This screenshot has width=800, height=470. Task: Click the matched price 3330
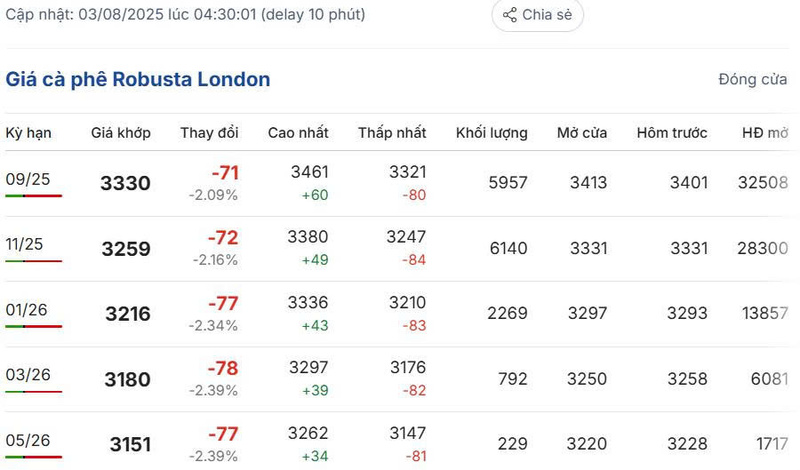pyautogui.click(x=125, y=184)
